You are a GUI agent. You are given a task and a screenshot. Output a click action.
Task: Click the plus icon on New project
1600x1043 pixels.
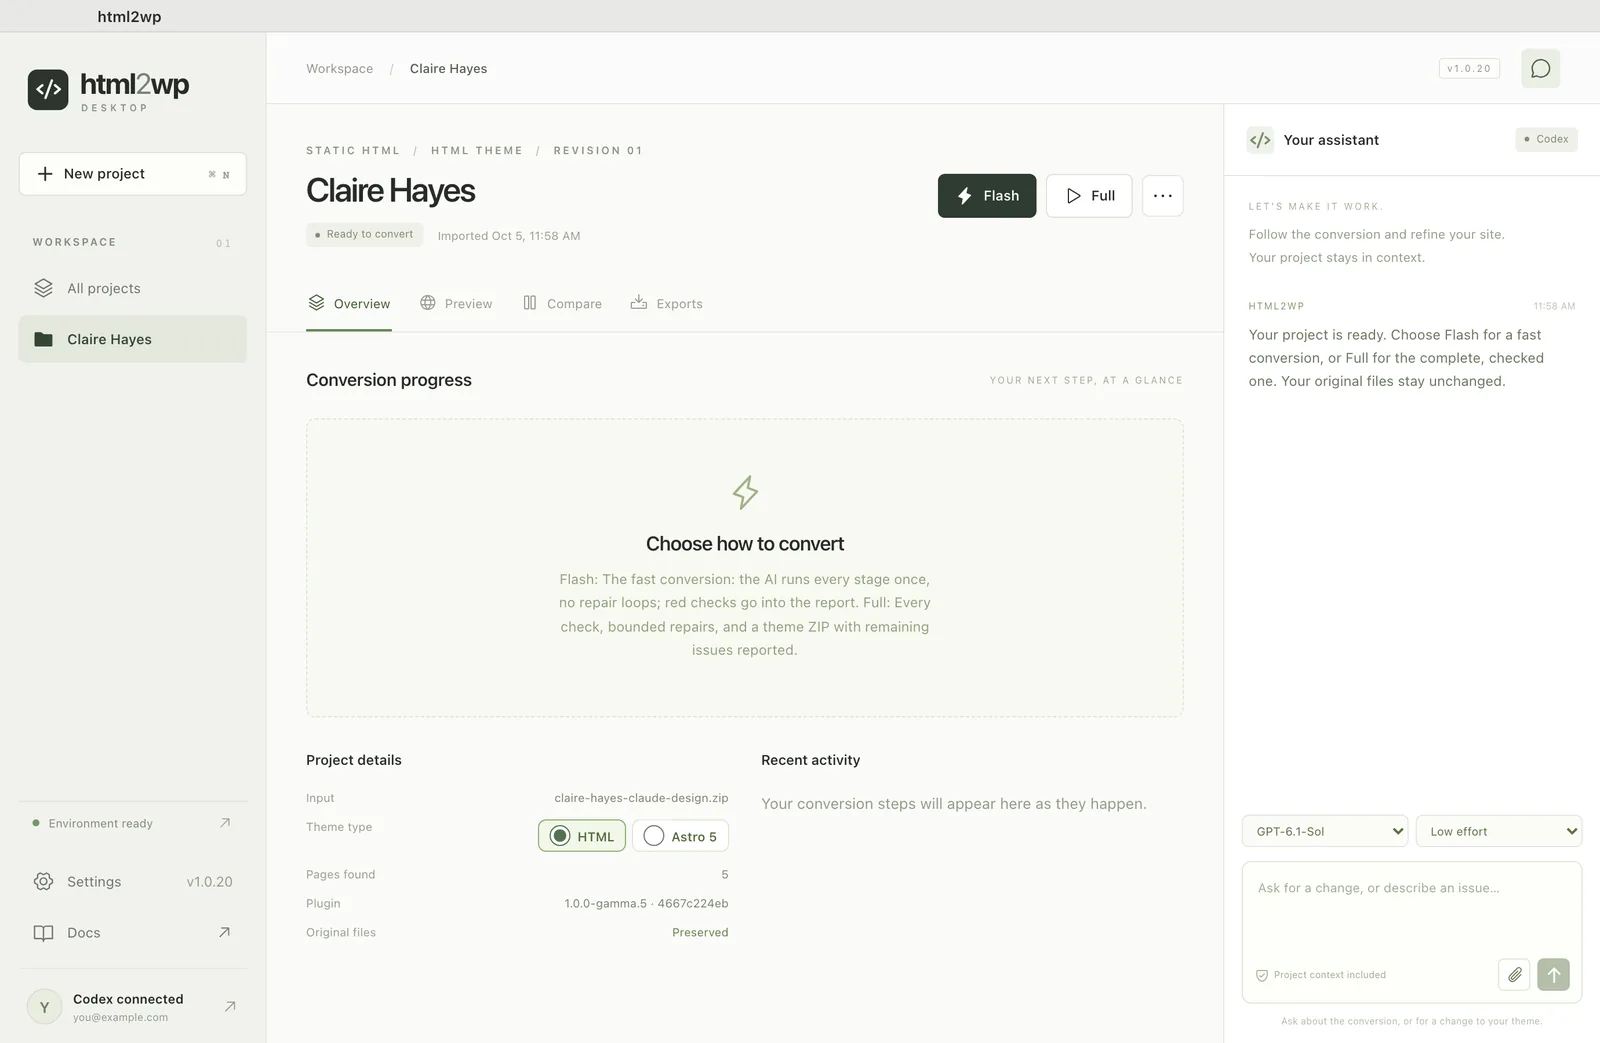tap(45, 174)
